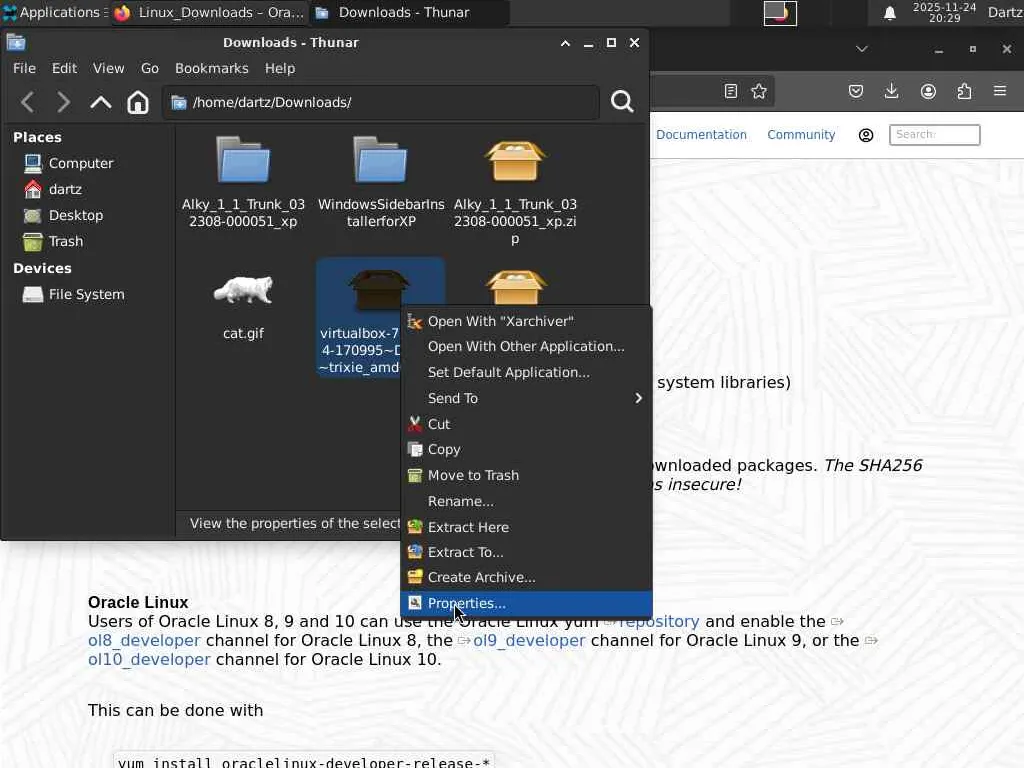The image size is (1024, 768).
Task: Open Thunar Go menu
Action: coord(150,69)
